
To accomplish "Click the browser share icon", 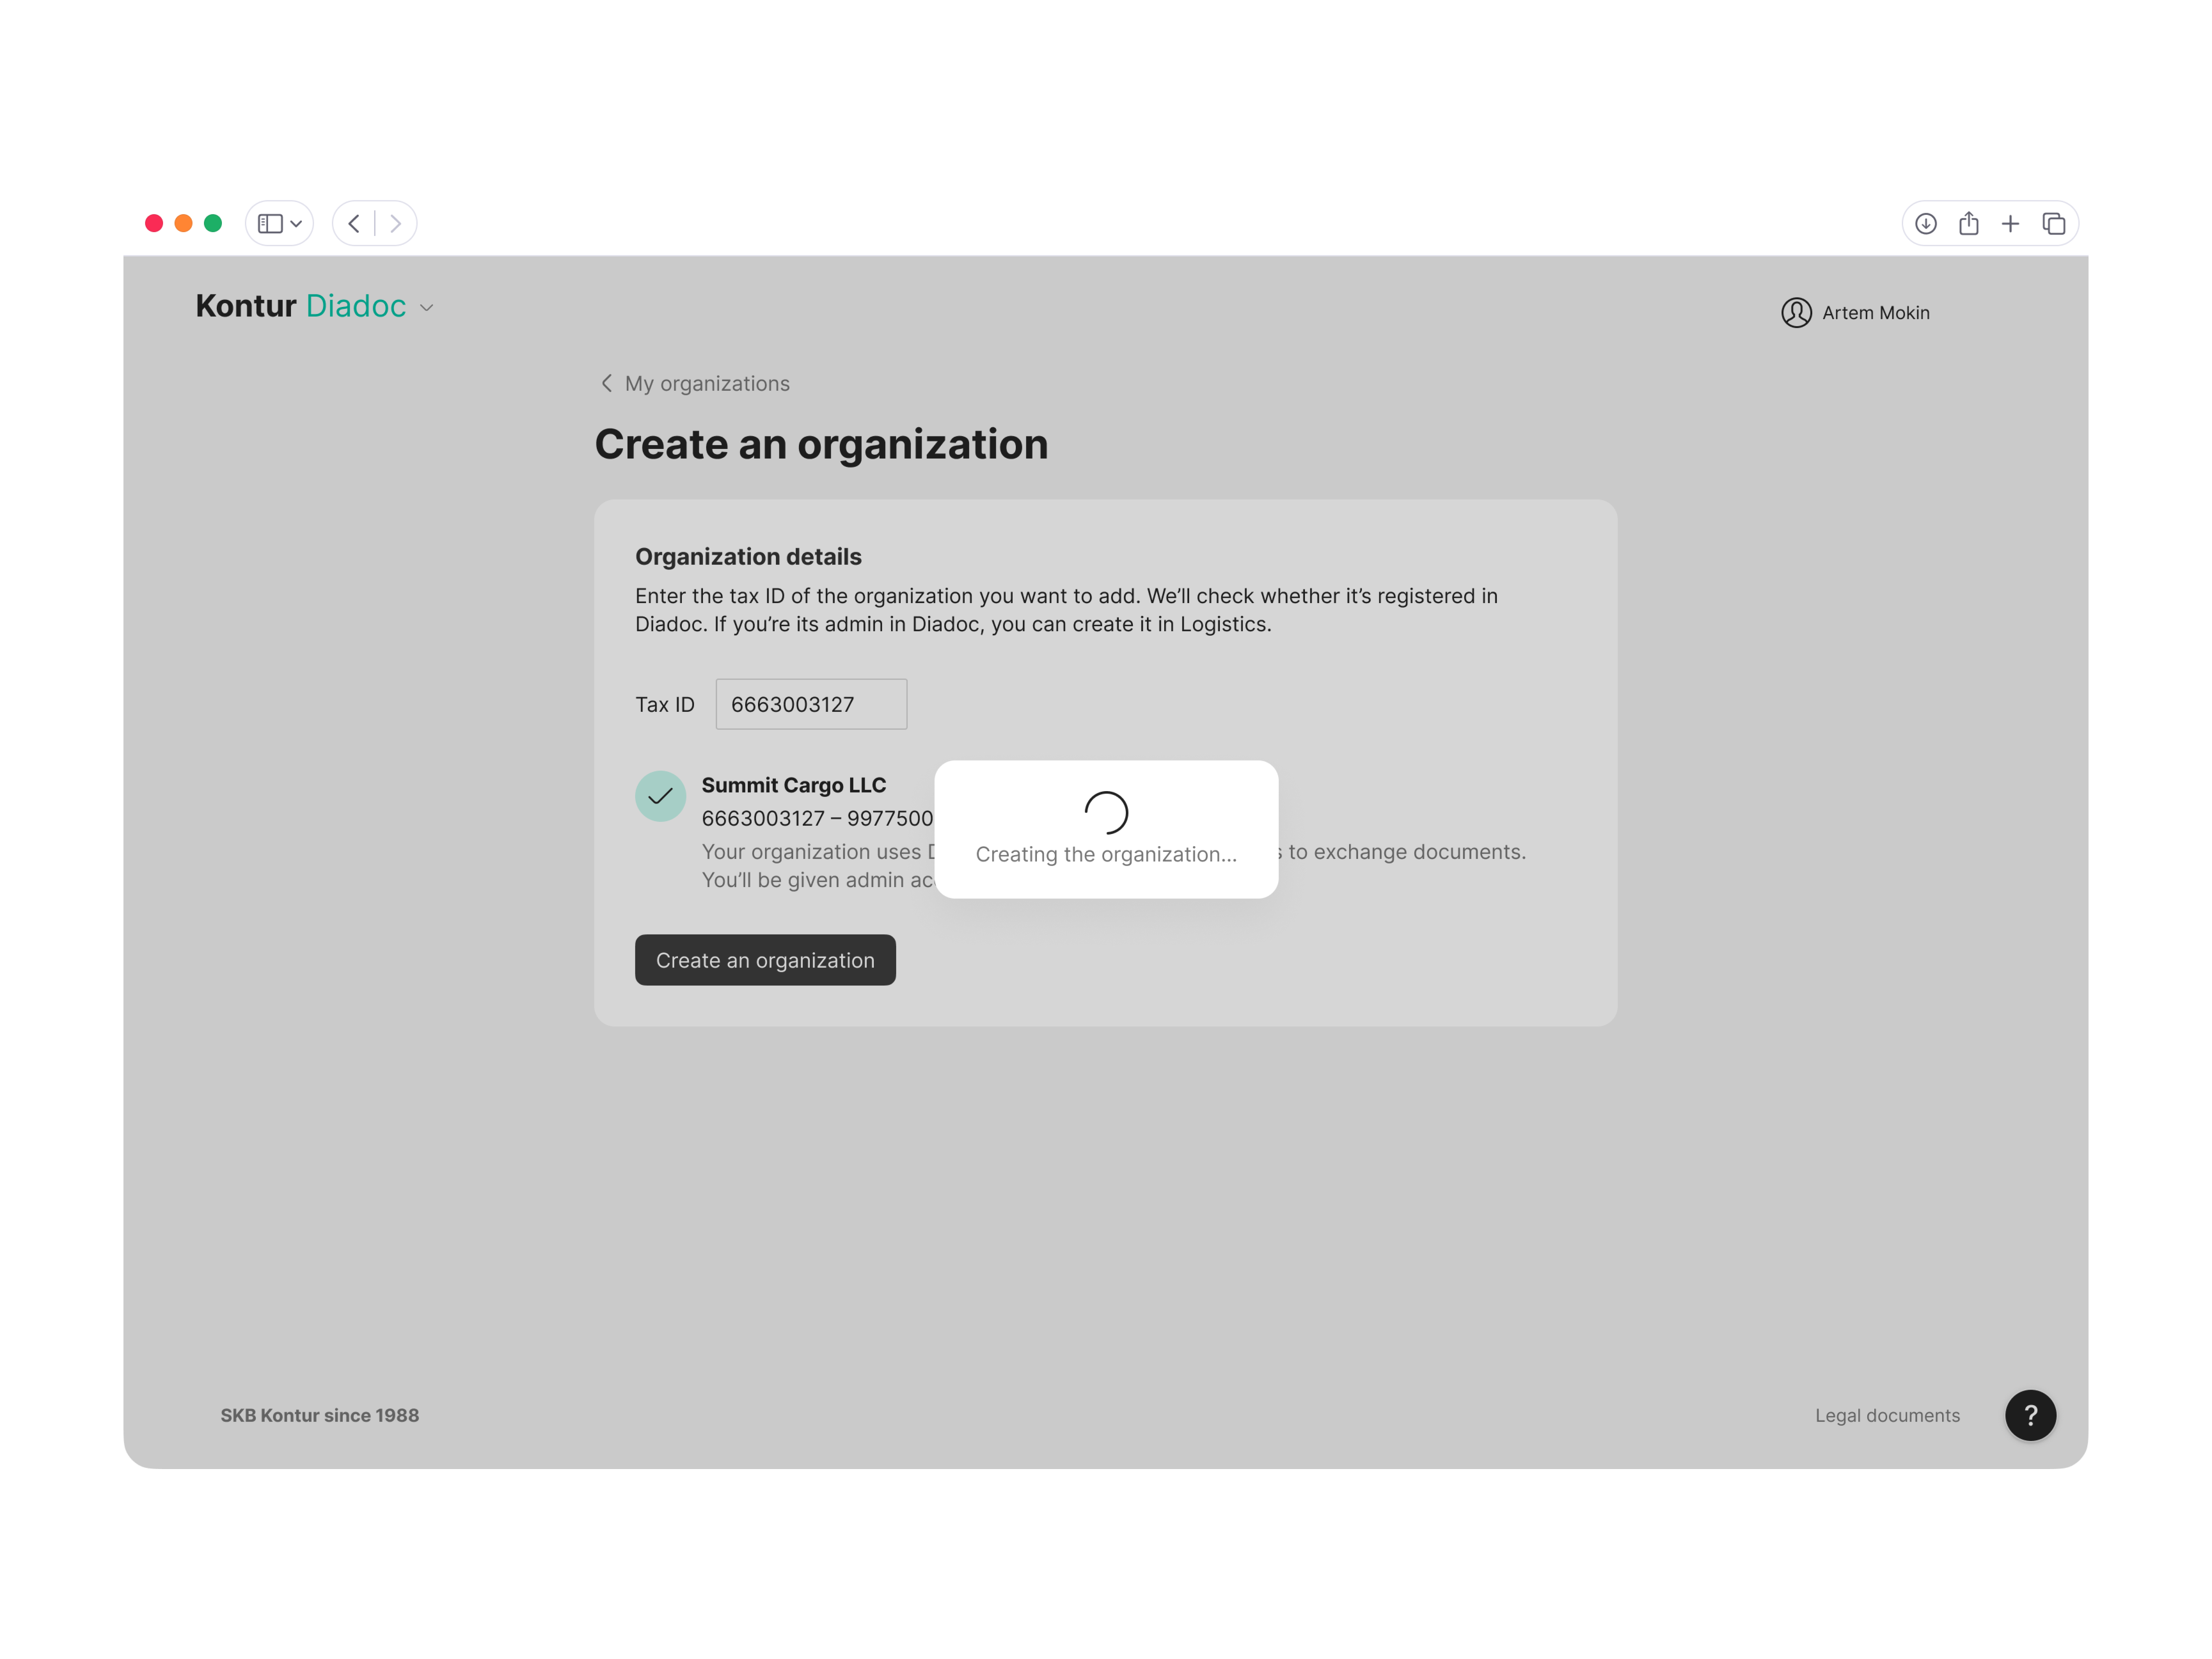I will 1969,223.
